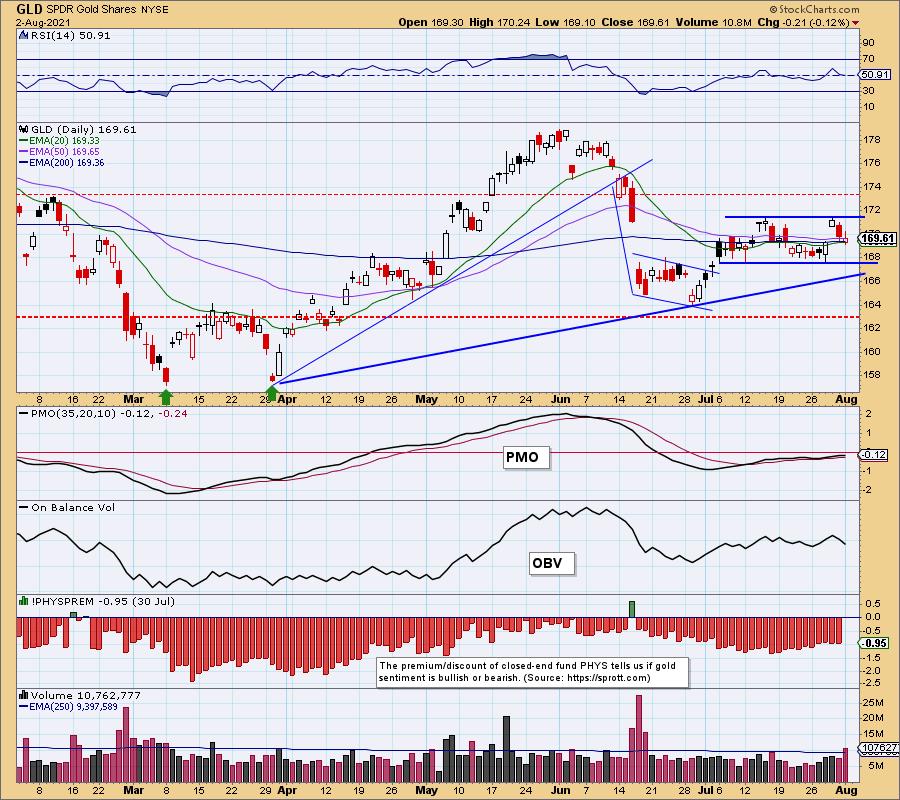
Task: Click the !PHYSPREM -0.95 (30 Jul) legend text
Action: click(x=103, y=601)
